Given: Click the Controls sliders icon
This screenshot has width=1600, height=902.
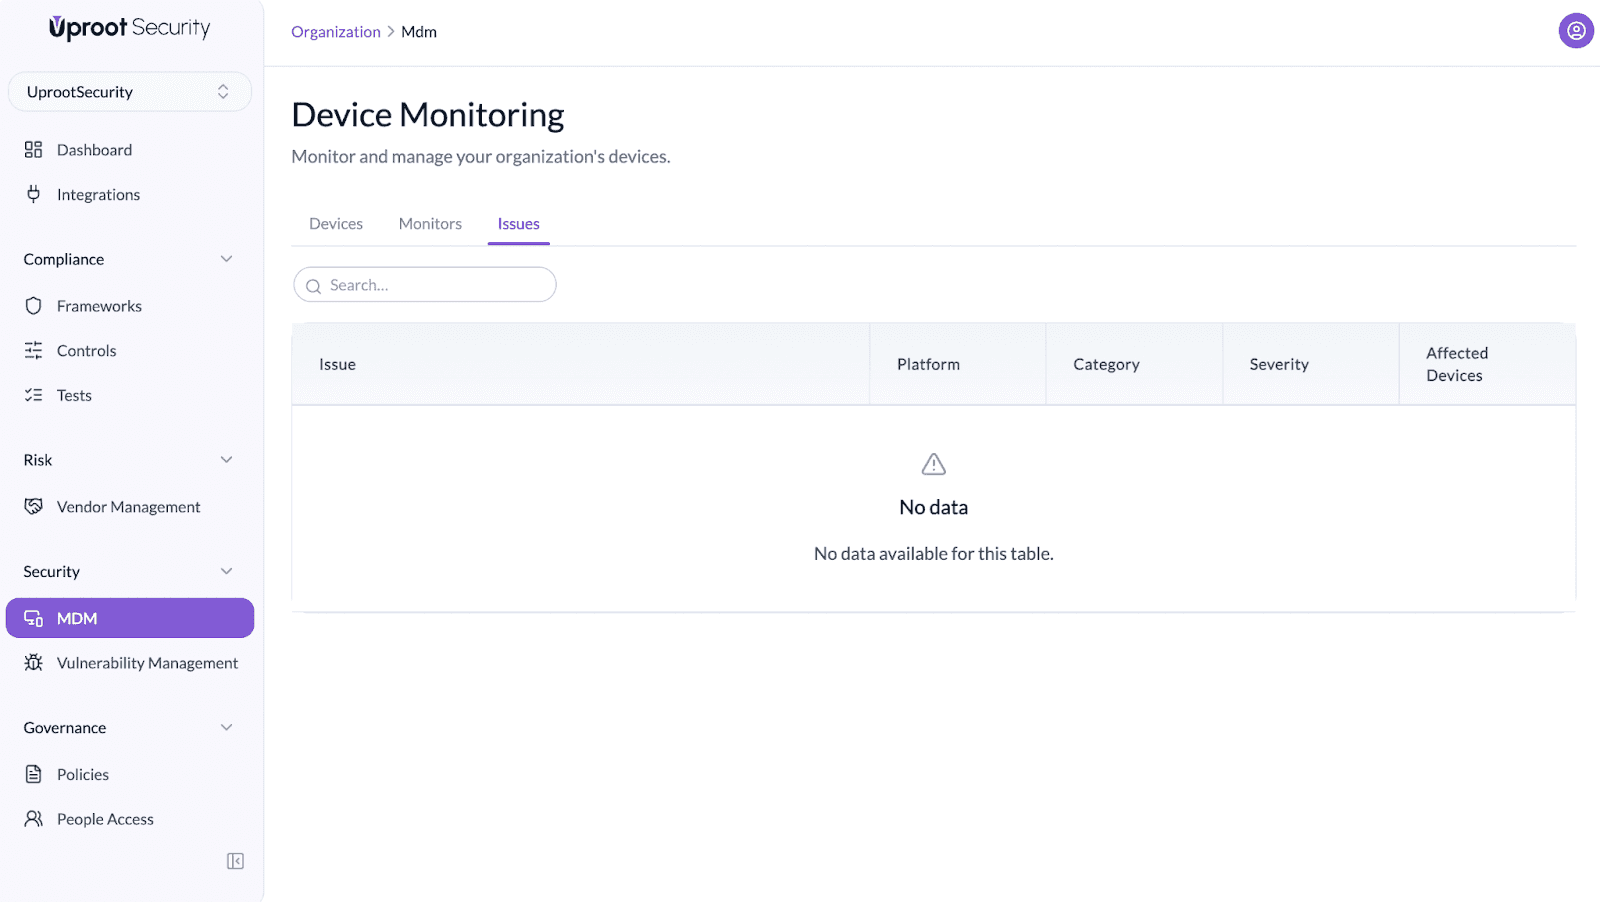Looking at the screenshot, I should [33, 351].
